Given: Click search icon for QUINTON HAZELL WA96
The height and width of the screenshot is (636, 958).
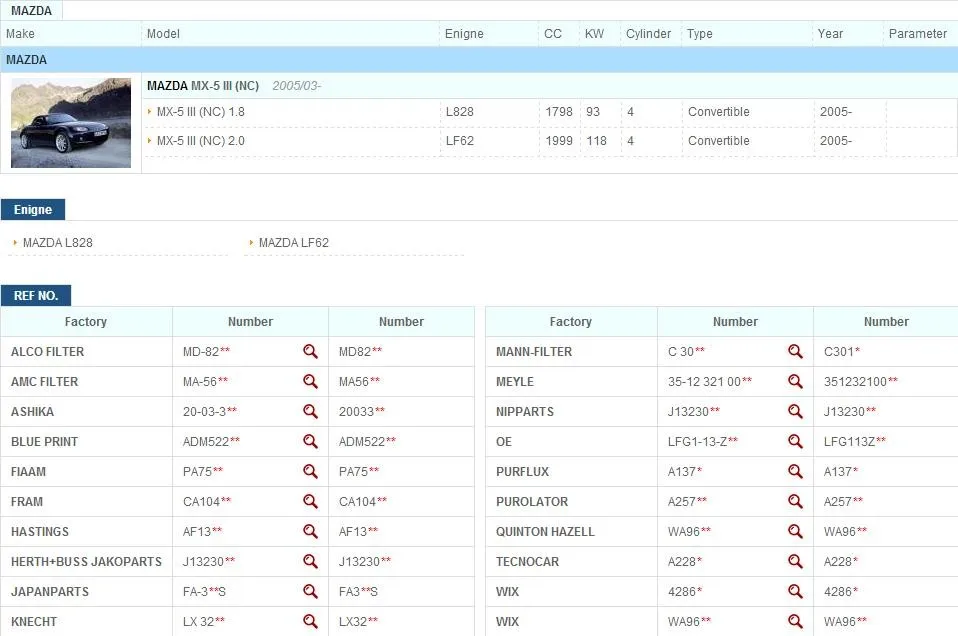Looking at the screenshot, I should [x=795, y=531].
